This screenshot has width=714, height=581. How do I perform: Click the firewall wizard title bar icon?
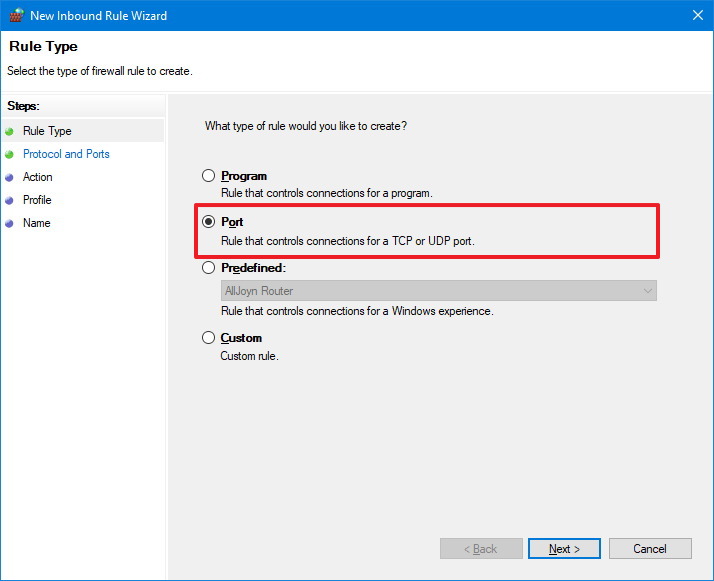(14, 15)
